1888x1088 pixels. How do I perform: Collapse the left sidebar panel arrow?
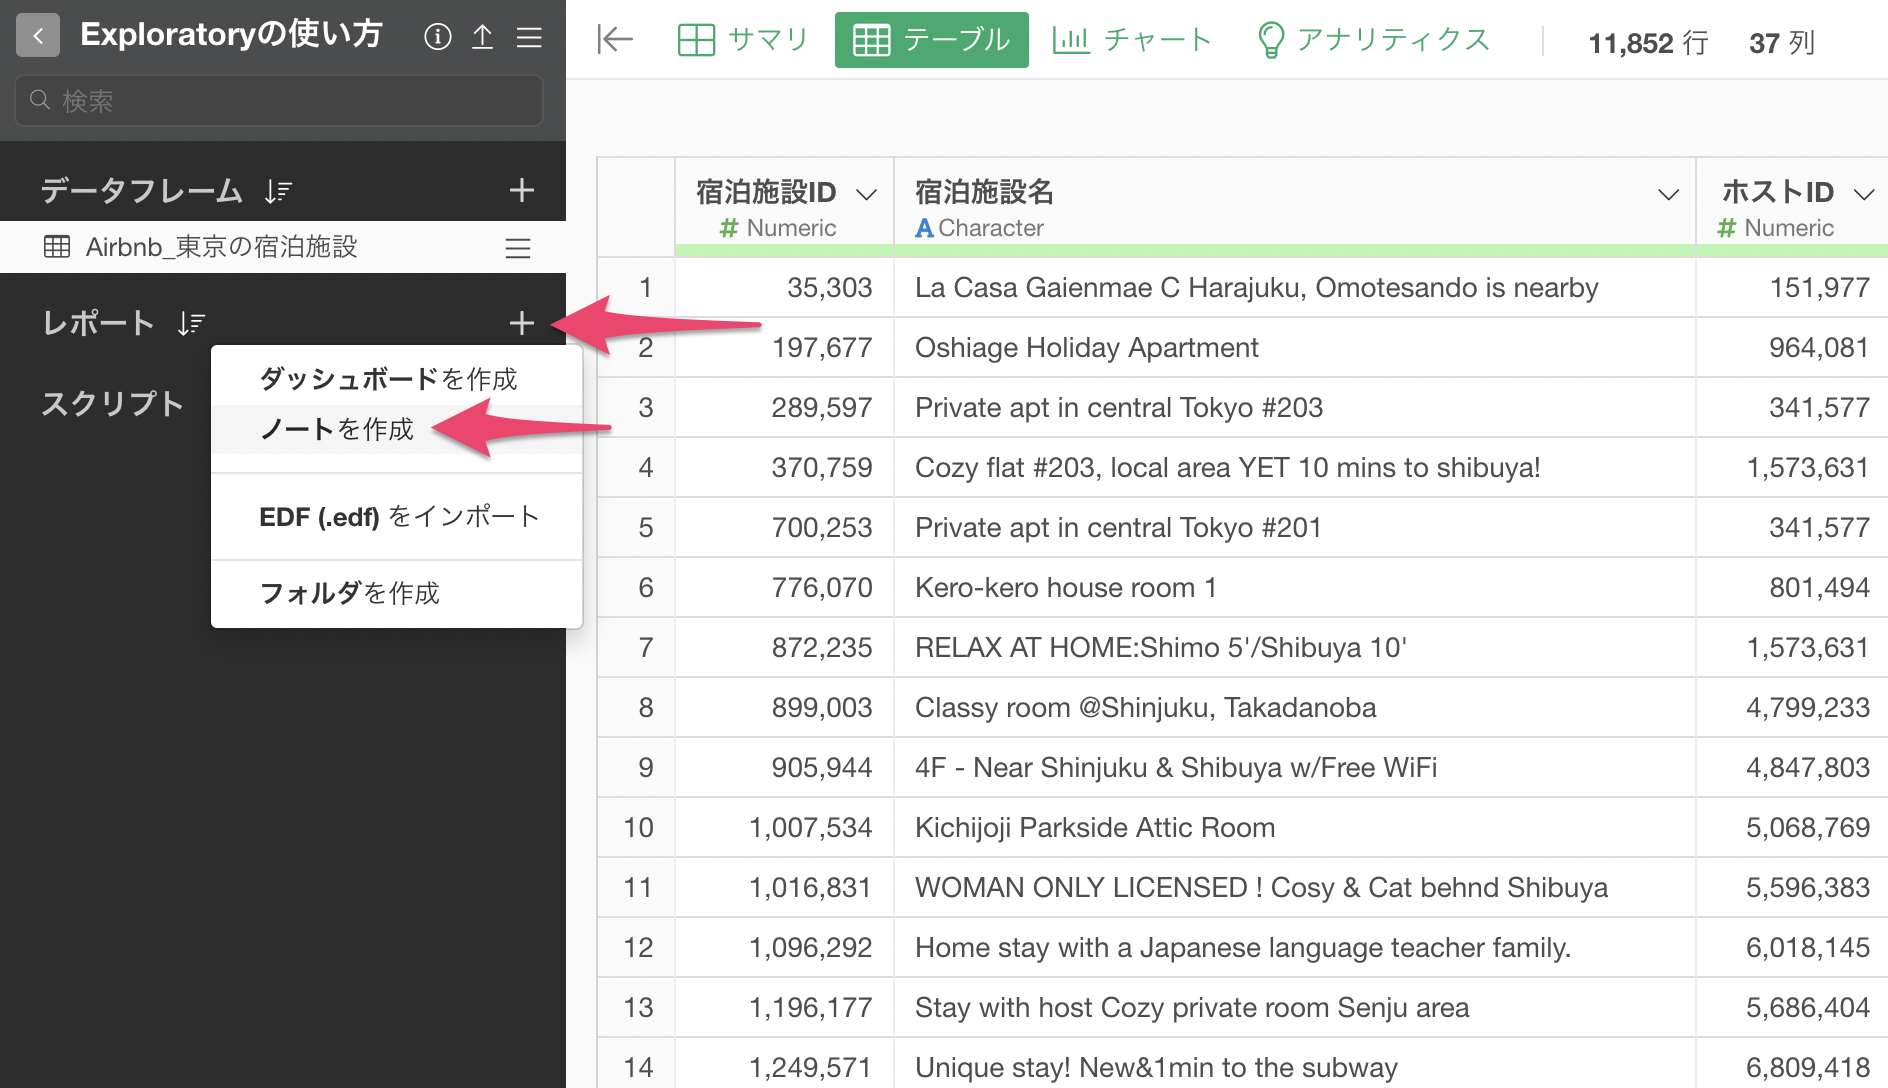pyautogui.click(x=614, y=39)
